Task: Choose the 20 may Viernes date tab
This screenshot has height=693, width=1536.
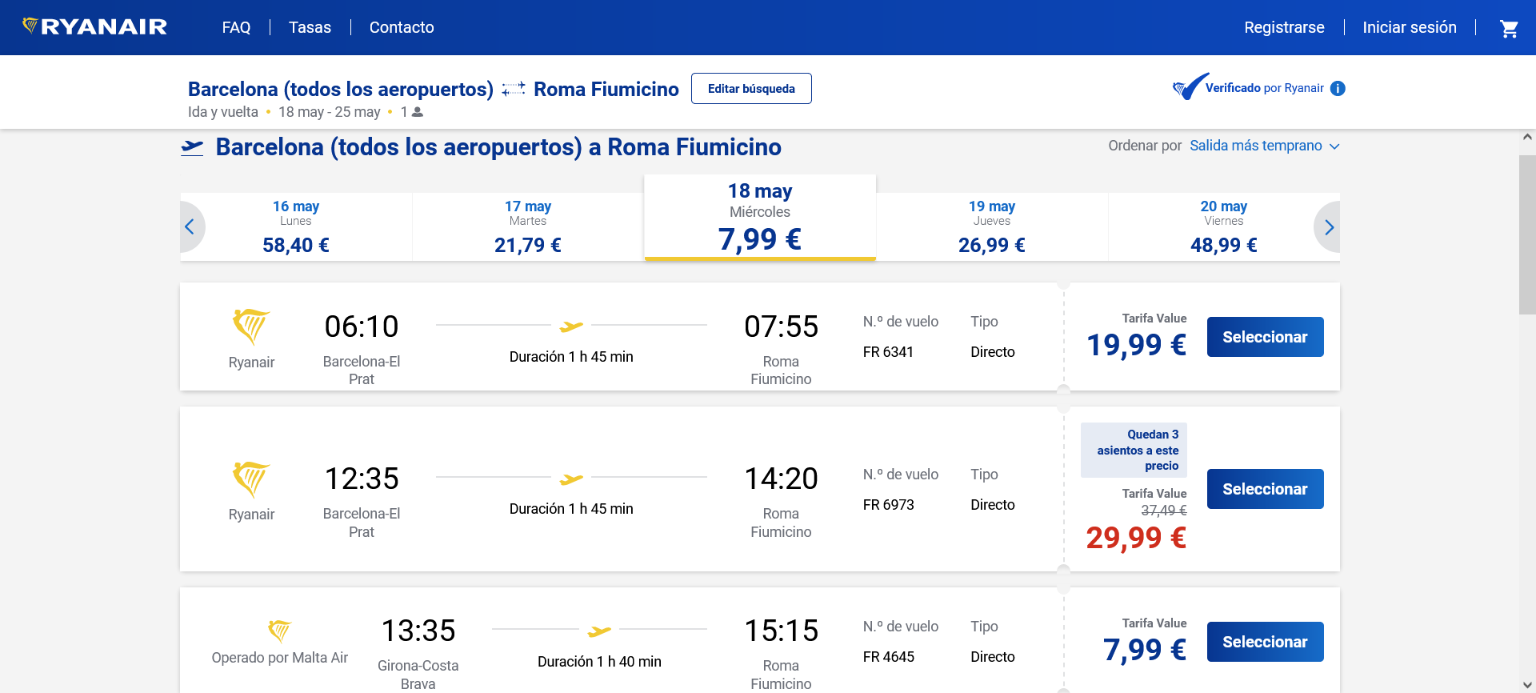Action: click(1223, 227)
